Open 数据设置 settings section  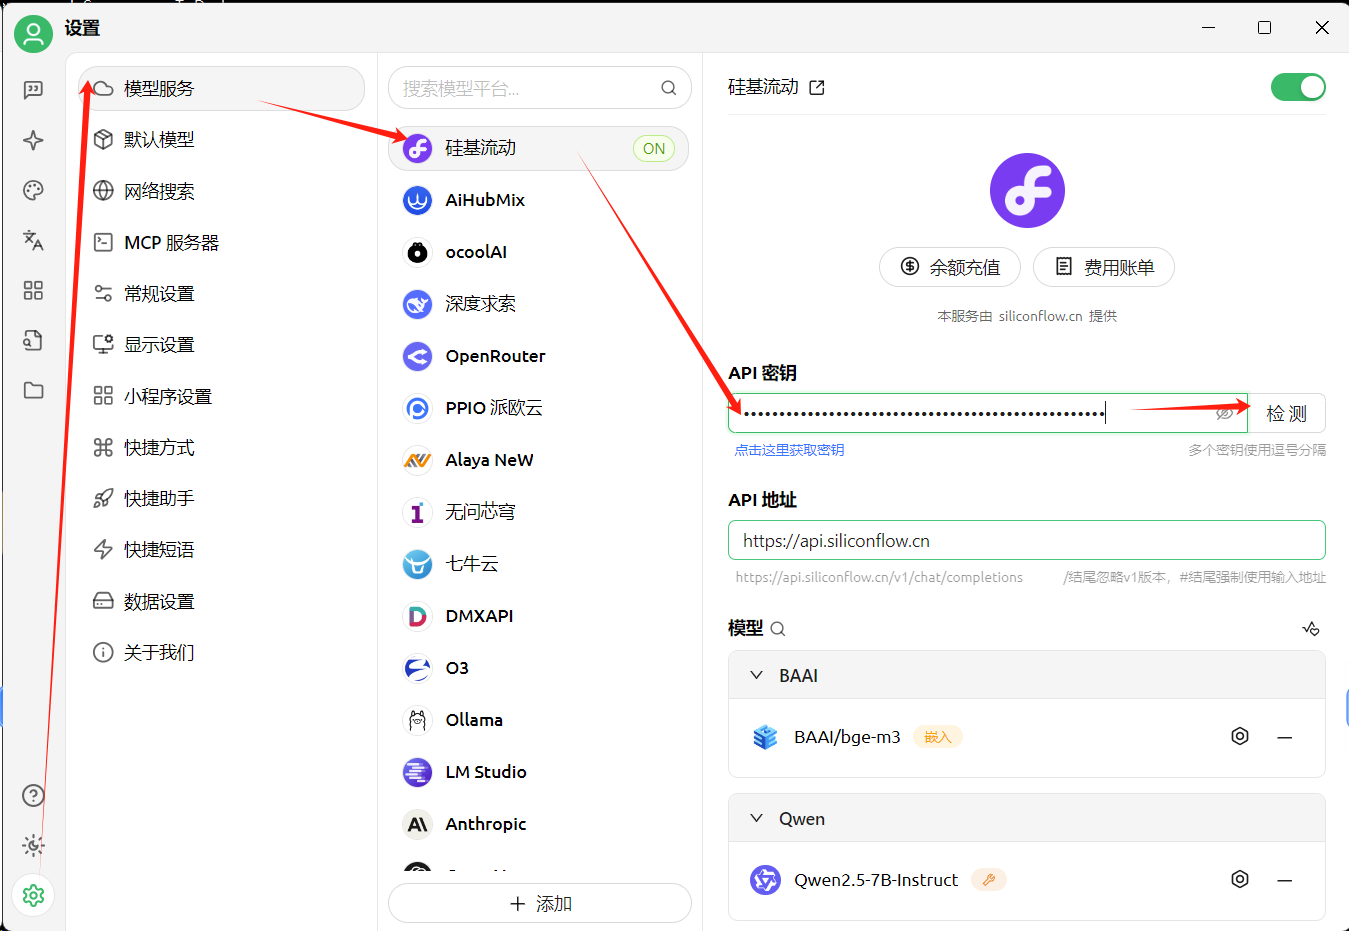221,601
